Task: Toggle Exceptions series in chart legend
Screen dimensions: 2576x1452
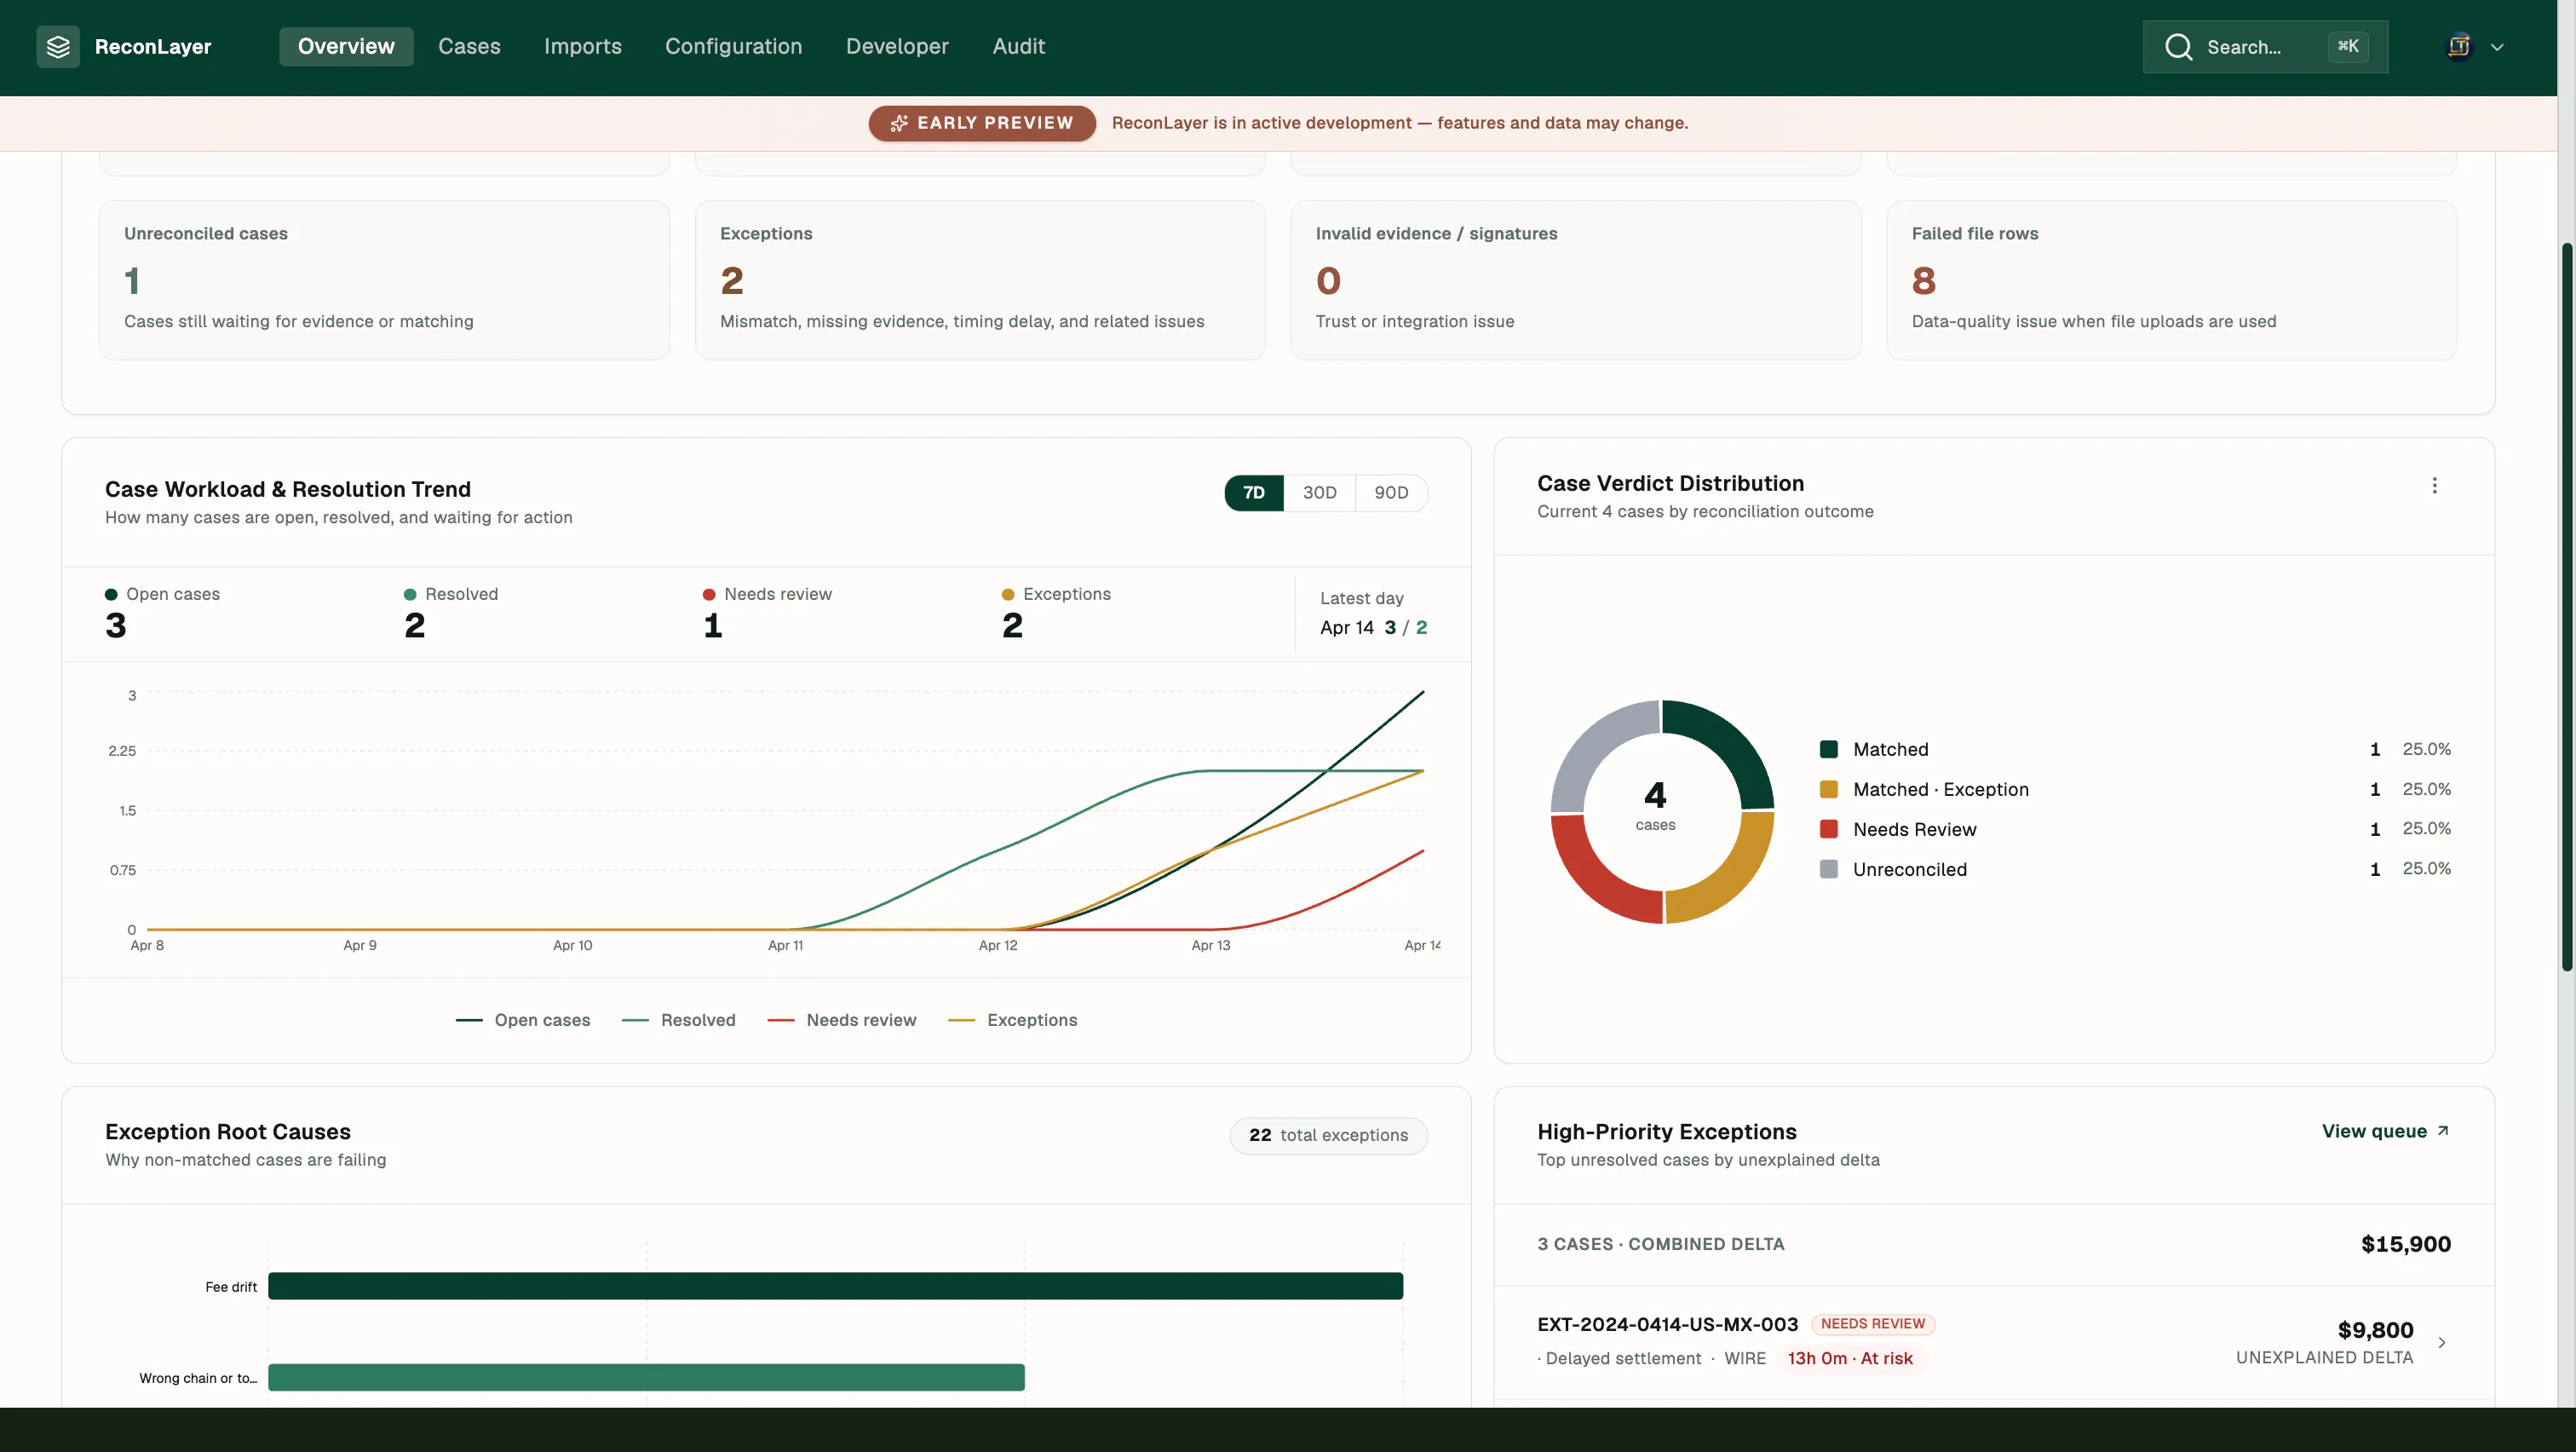Action: [1012, 1020]
